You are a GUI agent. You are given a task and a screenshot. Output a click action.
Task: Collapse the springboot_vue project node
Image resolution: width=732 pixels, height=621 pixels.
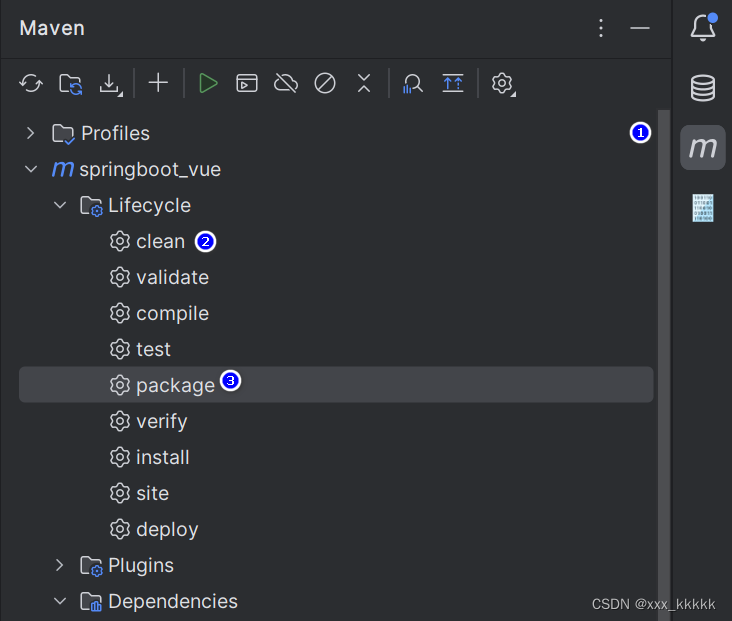click(x=31, y=169)
